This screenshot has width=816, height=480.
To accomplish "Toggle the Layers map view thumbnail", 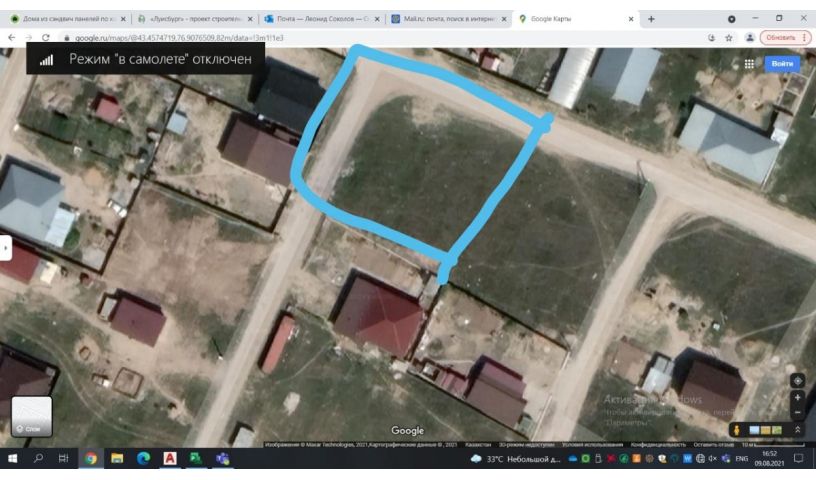I will tap(31, 416).
